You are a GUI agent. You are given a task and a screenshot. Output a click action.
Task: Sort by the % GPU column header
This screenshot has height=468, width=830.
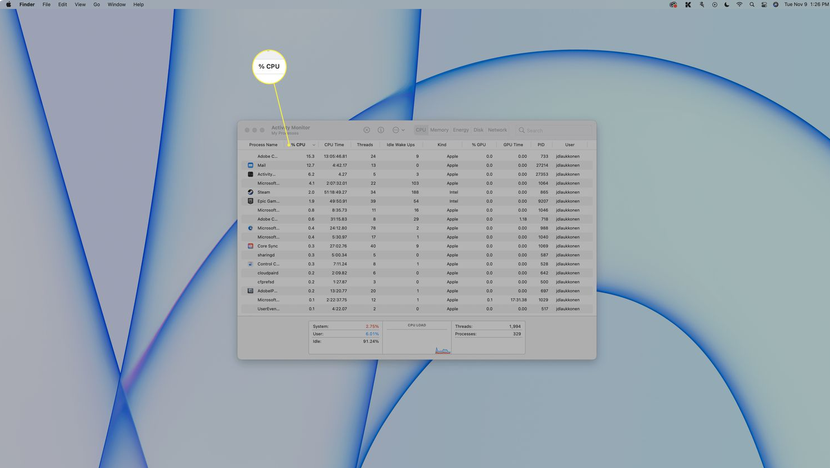pos(479,145)
